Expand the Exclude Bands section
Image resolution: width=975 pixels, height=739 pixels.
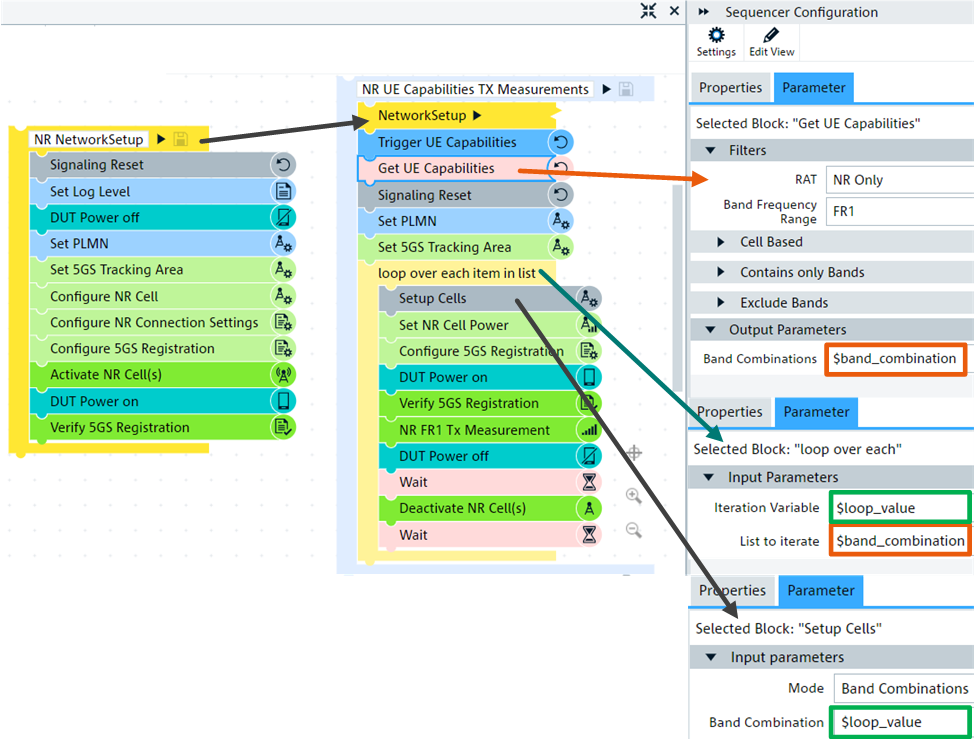point(722,303)
